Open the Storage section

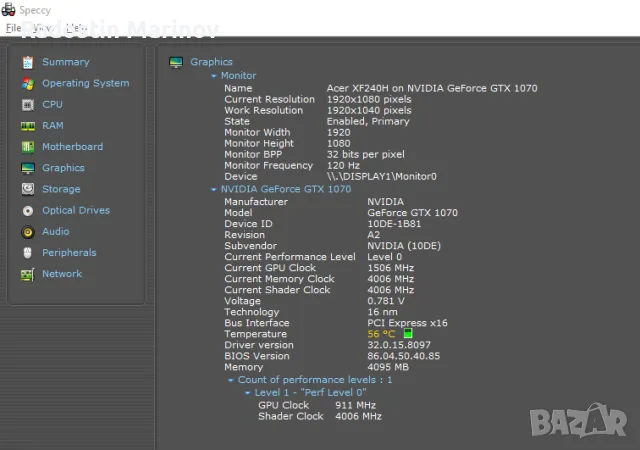pos(61,189)
